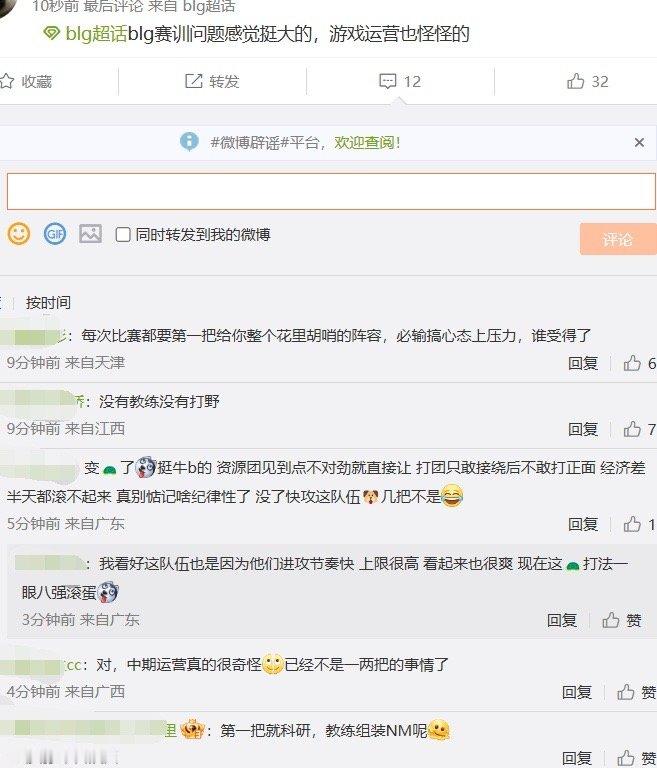Click the 来自 blg超话 source text

[x=192, y=7]
